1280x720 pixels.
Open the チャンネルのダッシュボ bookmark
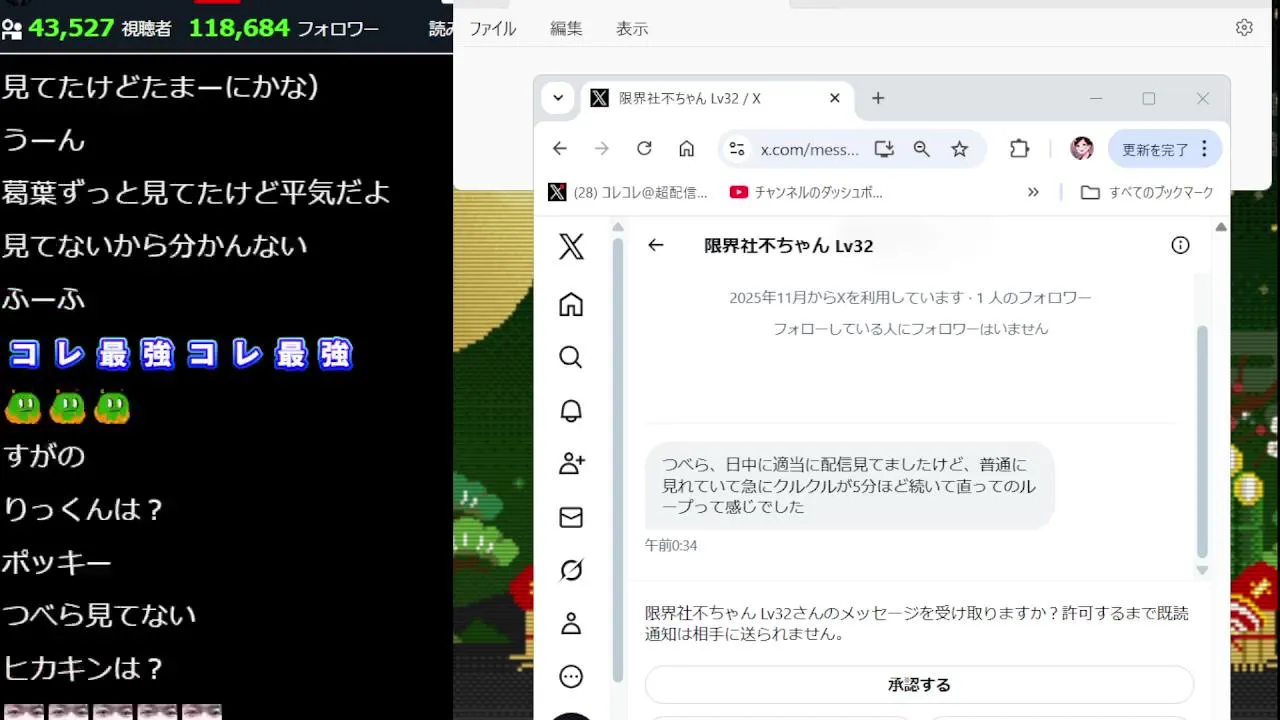click(x=807, y=192)
